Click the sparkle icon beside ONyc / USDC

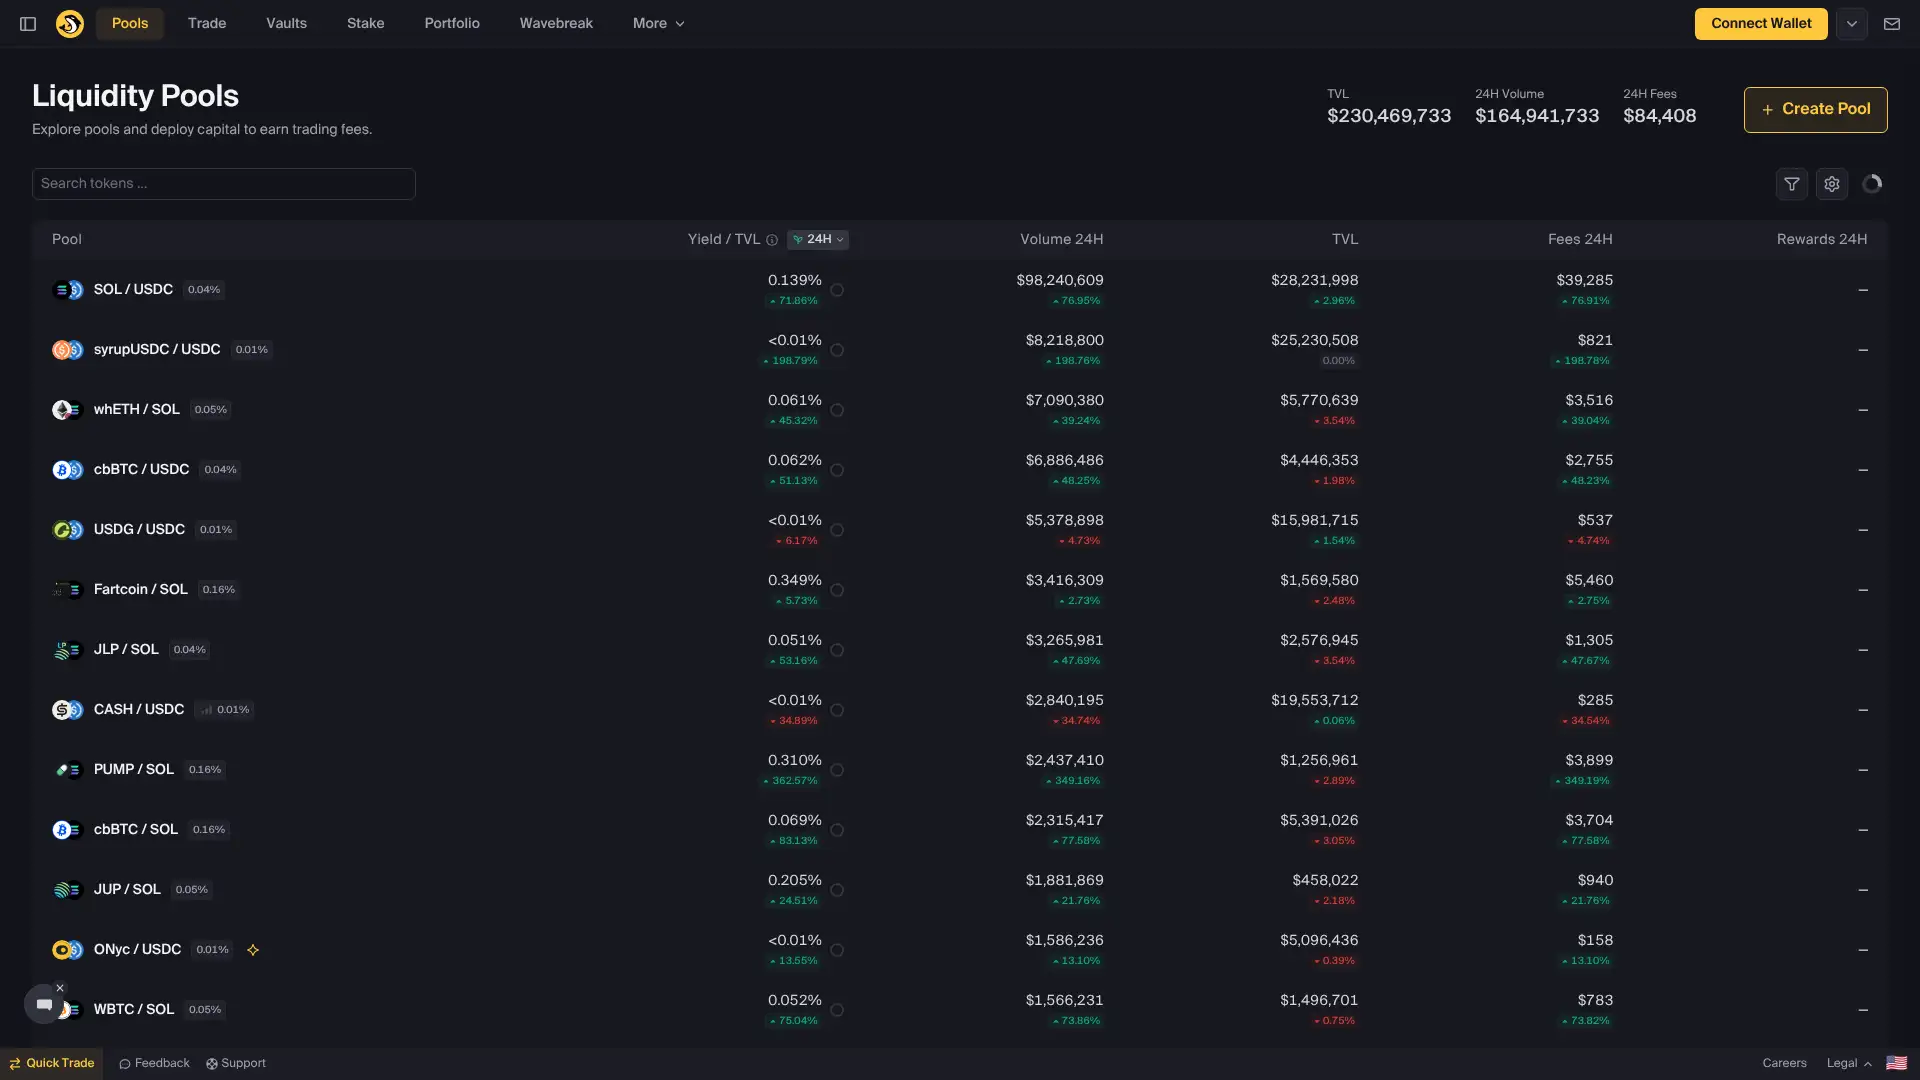[253, 950]
